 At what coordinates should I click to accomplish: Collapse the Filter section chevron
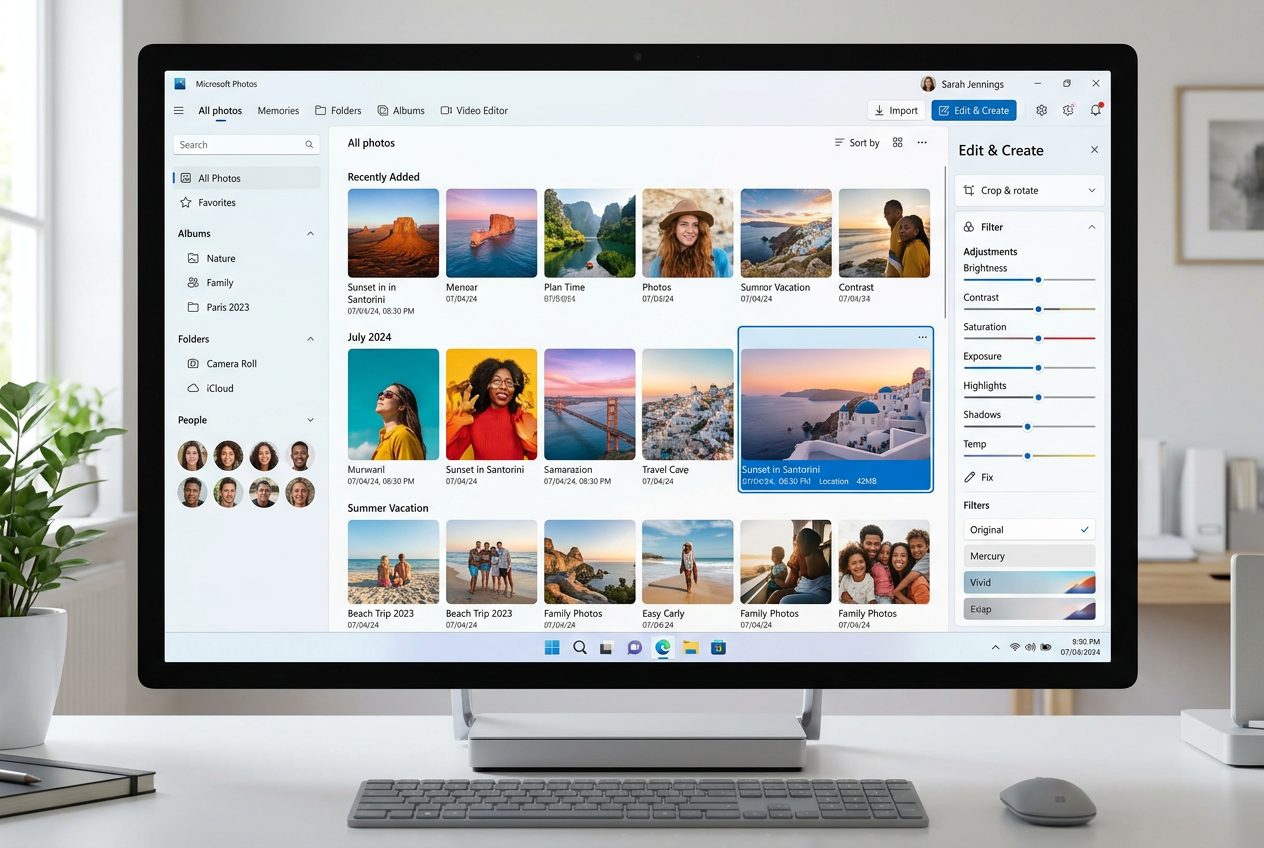click(1091, 227)
